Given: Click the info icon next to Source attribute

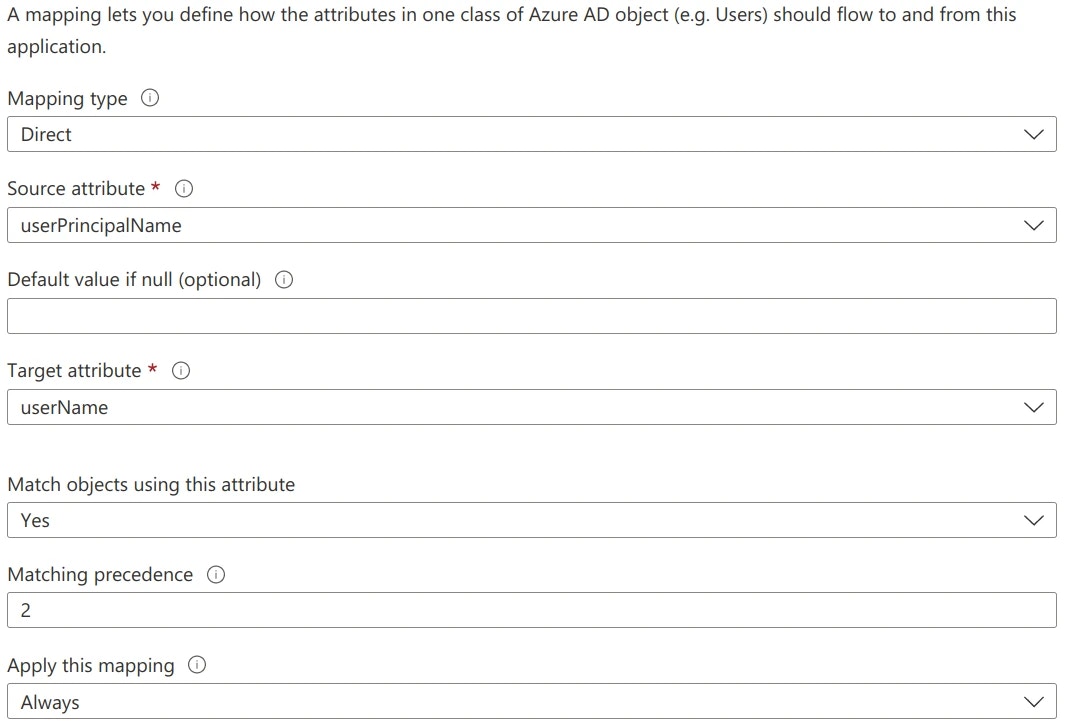Looking at the screenshot, I should pyautogui.click(x=184, y=189).
